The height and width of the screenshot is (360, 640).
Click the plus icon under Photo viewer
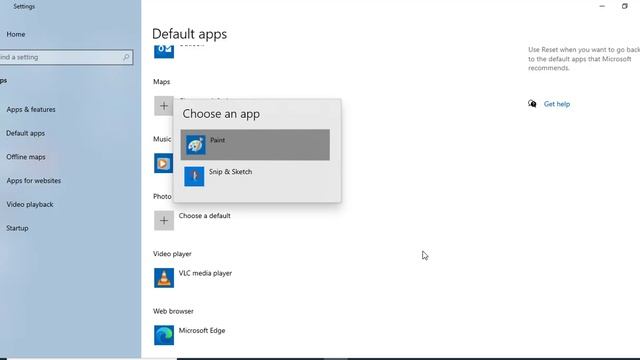[x=164, y=220]
